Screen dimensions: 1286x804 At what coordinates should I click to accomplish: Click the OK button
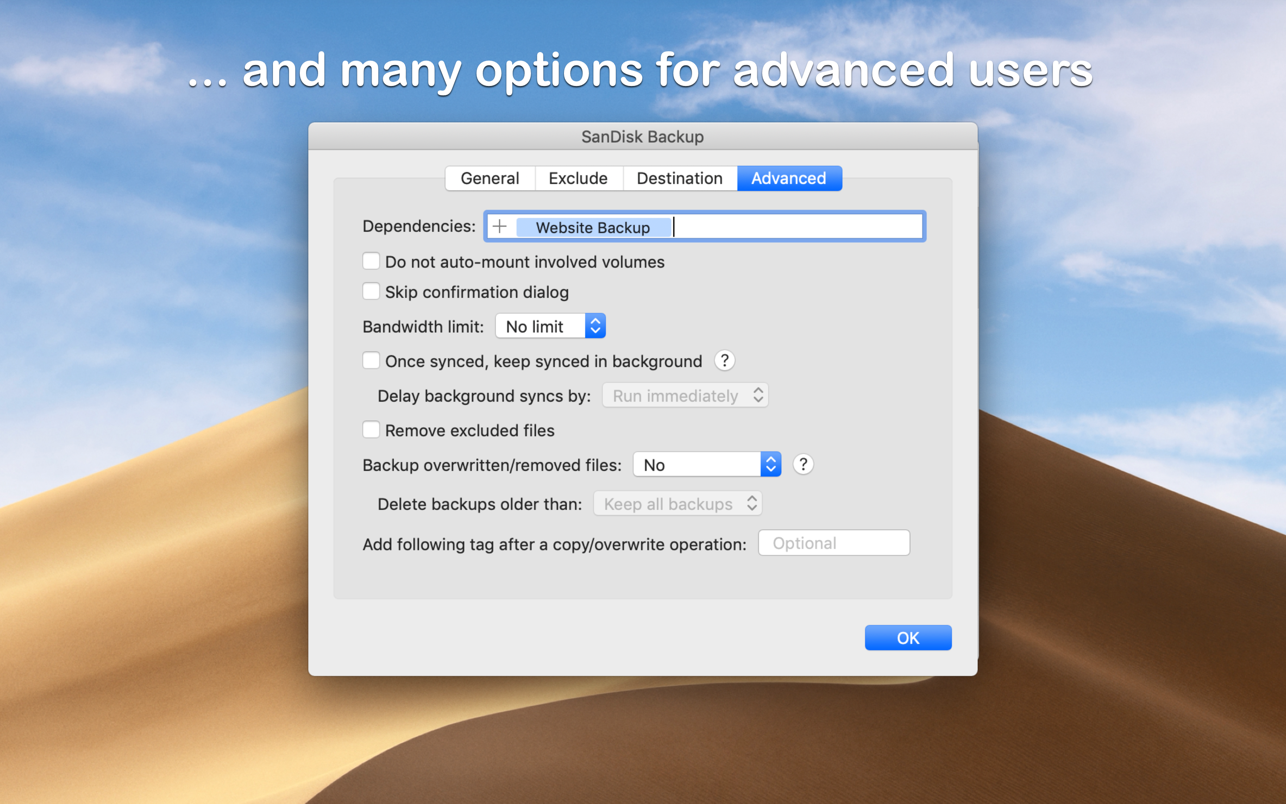point(908,638)
